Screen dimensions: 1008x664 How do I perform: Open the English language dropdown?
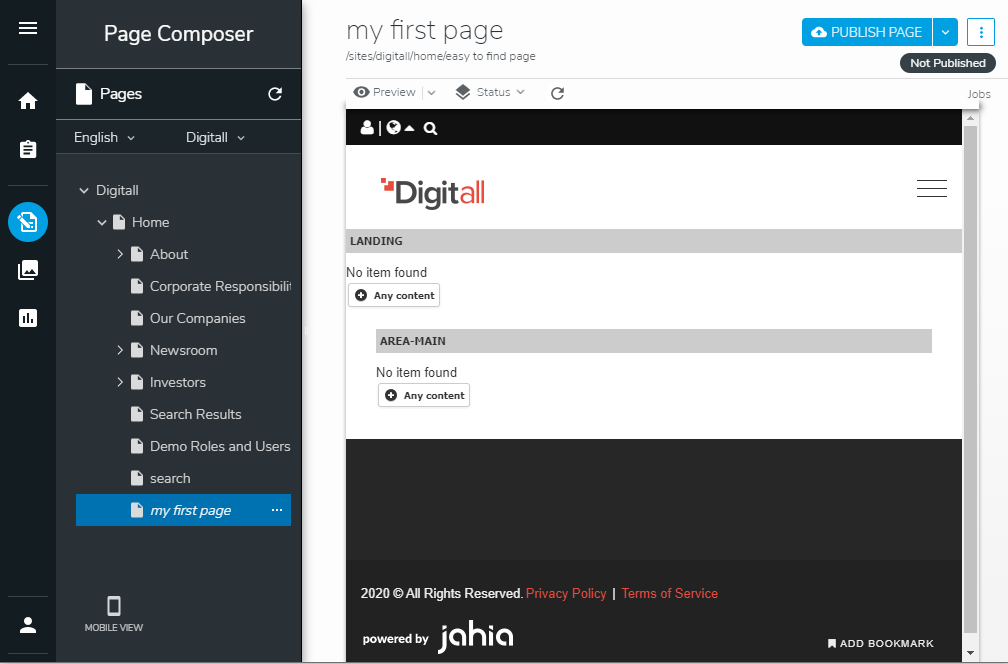(104, 137)
